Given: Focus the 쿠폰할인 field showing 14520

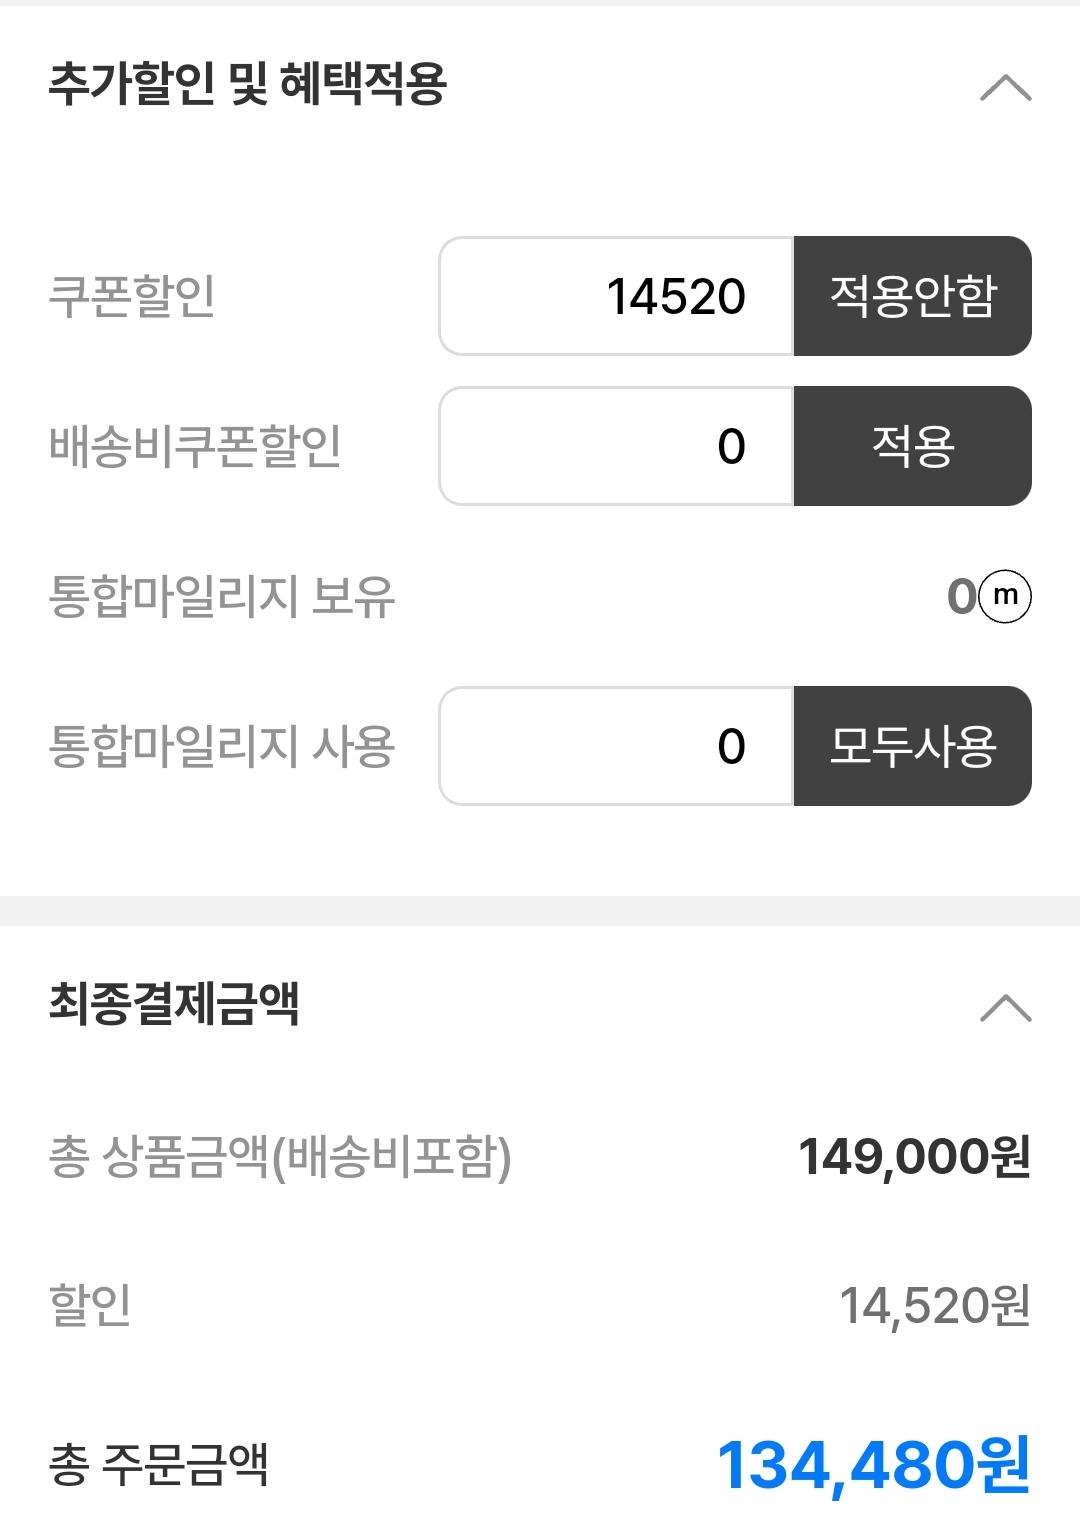Looking at the screenshot, I should click(x=616, y=296).
